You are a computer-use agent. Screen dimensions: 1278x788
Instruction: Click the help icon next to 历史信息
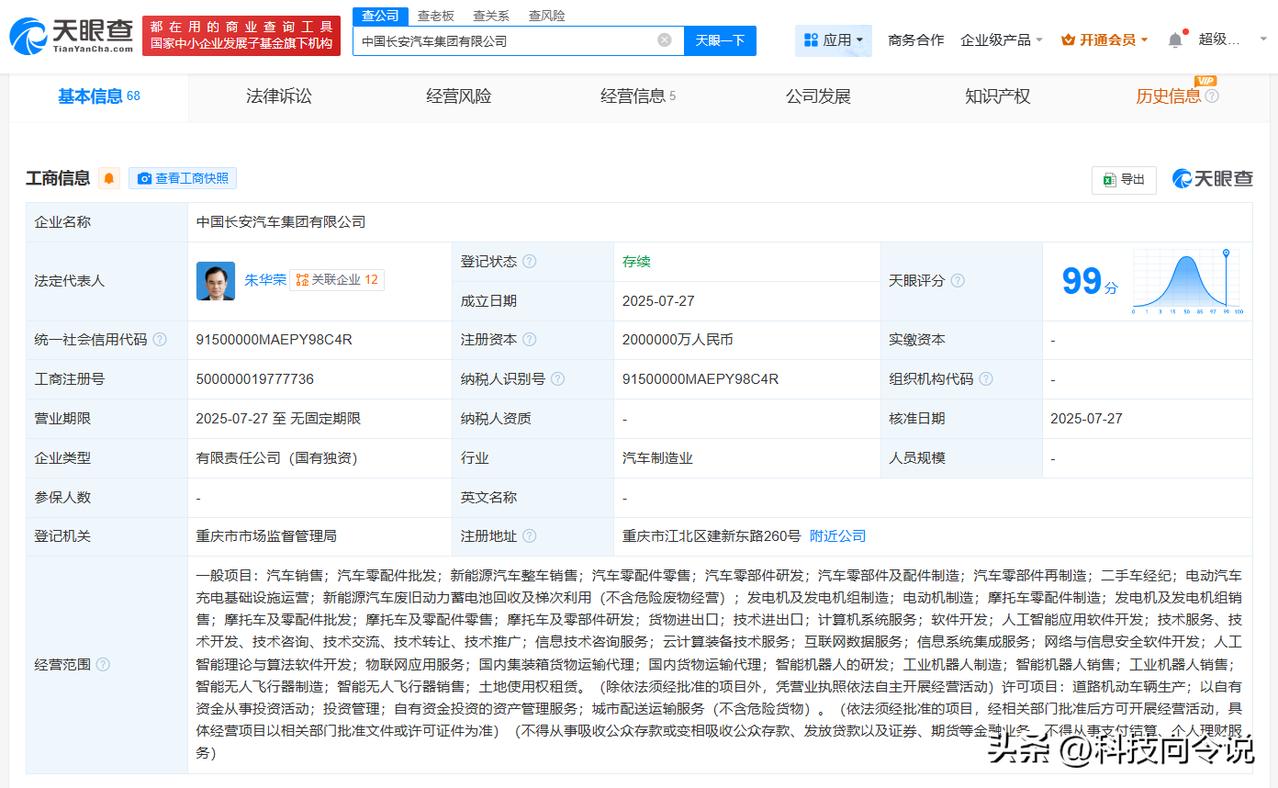pos(1211,96)
